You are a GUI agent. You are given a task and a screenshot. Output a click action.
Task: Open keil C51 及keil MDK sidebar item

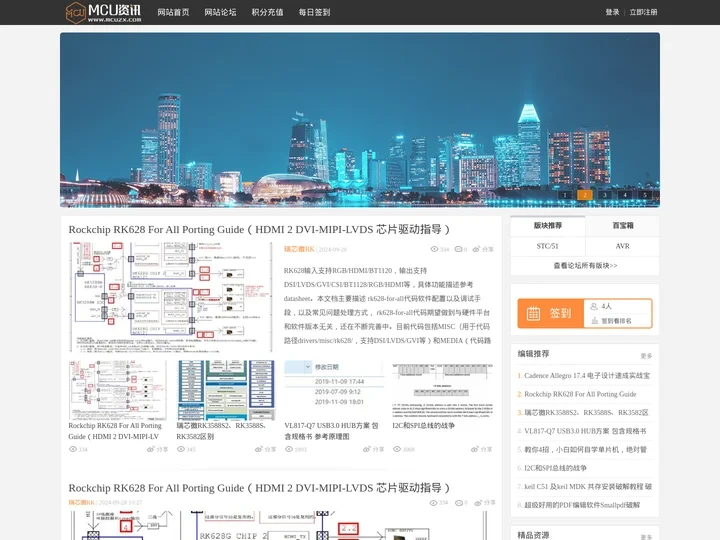click(x=588, y=486)
